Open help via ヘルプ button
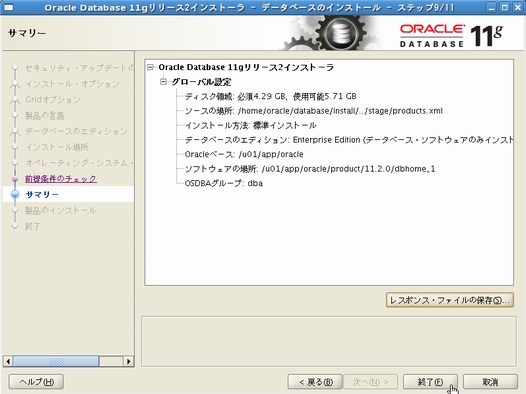 pos(36,382)
